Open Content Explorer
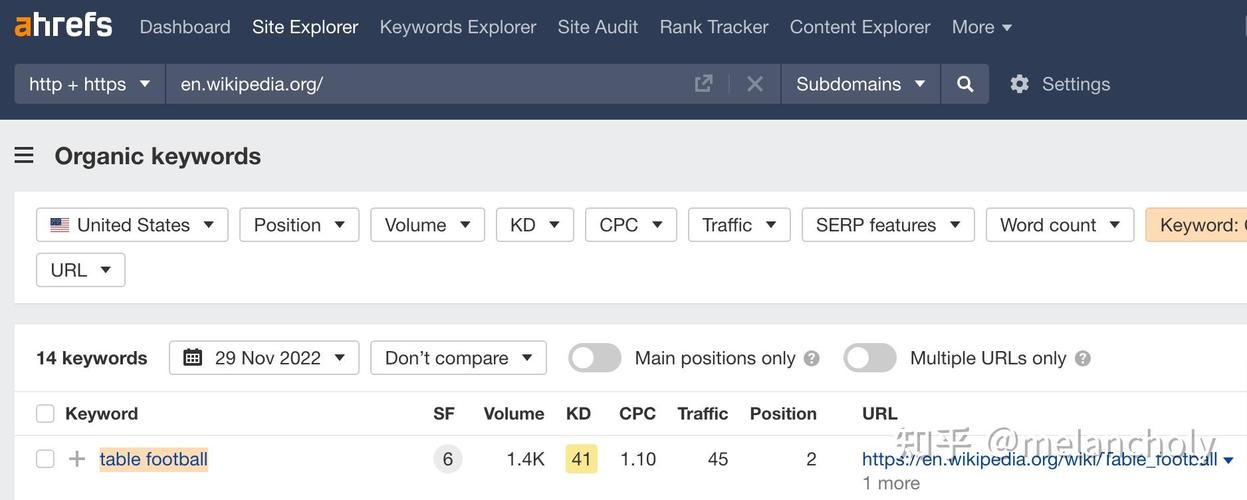The height and width of the screenshot is (500, 1247). (860, 27)
